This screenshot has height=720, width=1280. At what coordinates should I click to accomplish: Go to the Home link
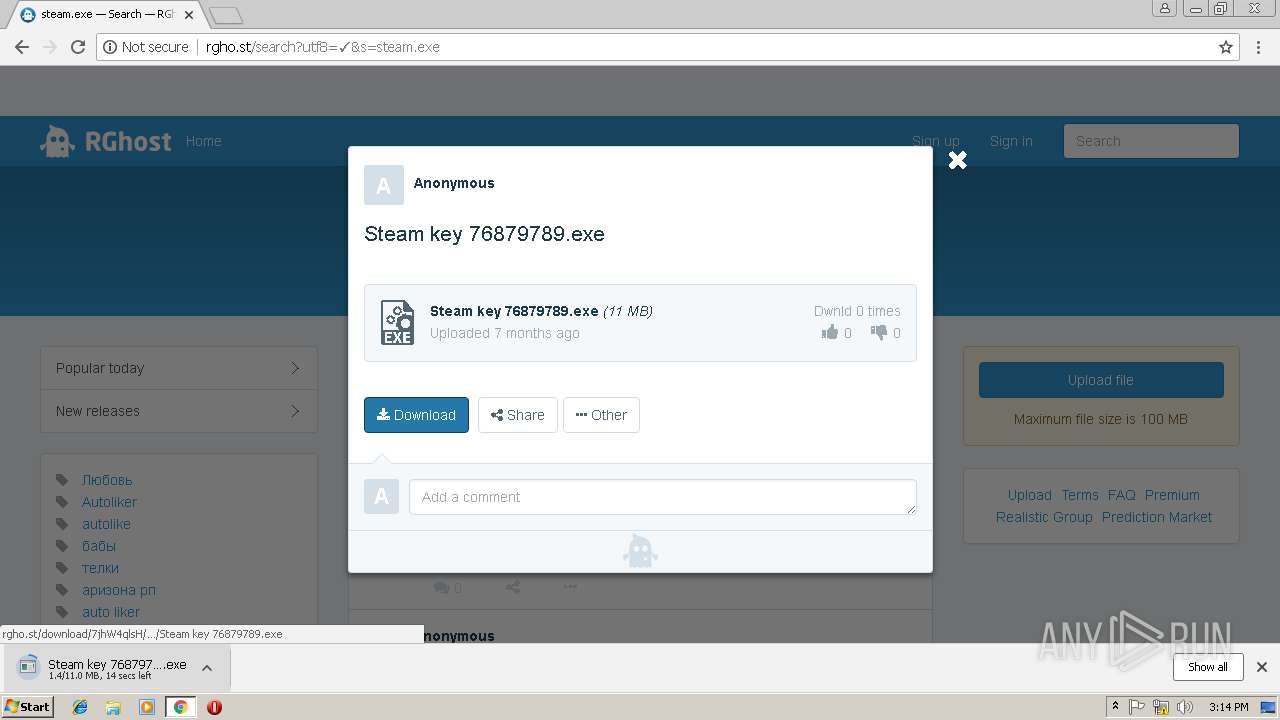[203, 141]
